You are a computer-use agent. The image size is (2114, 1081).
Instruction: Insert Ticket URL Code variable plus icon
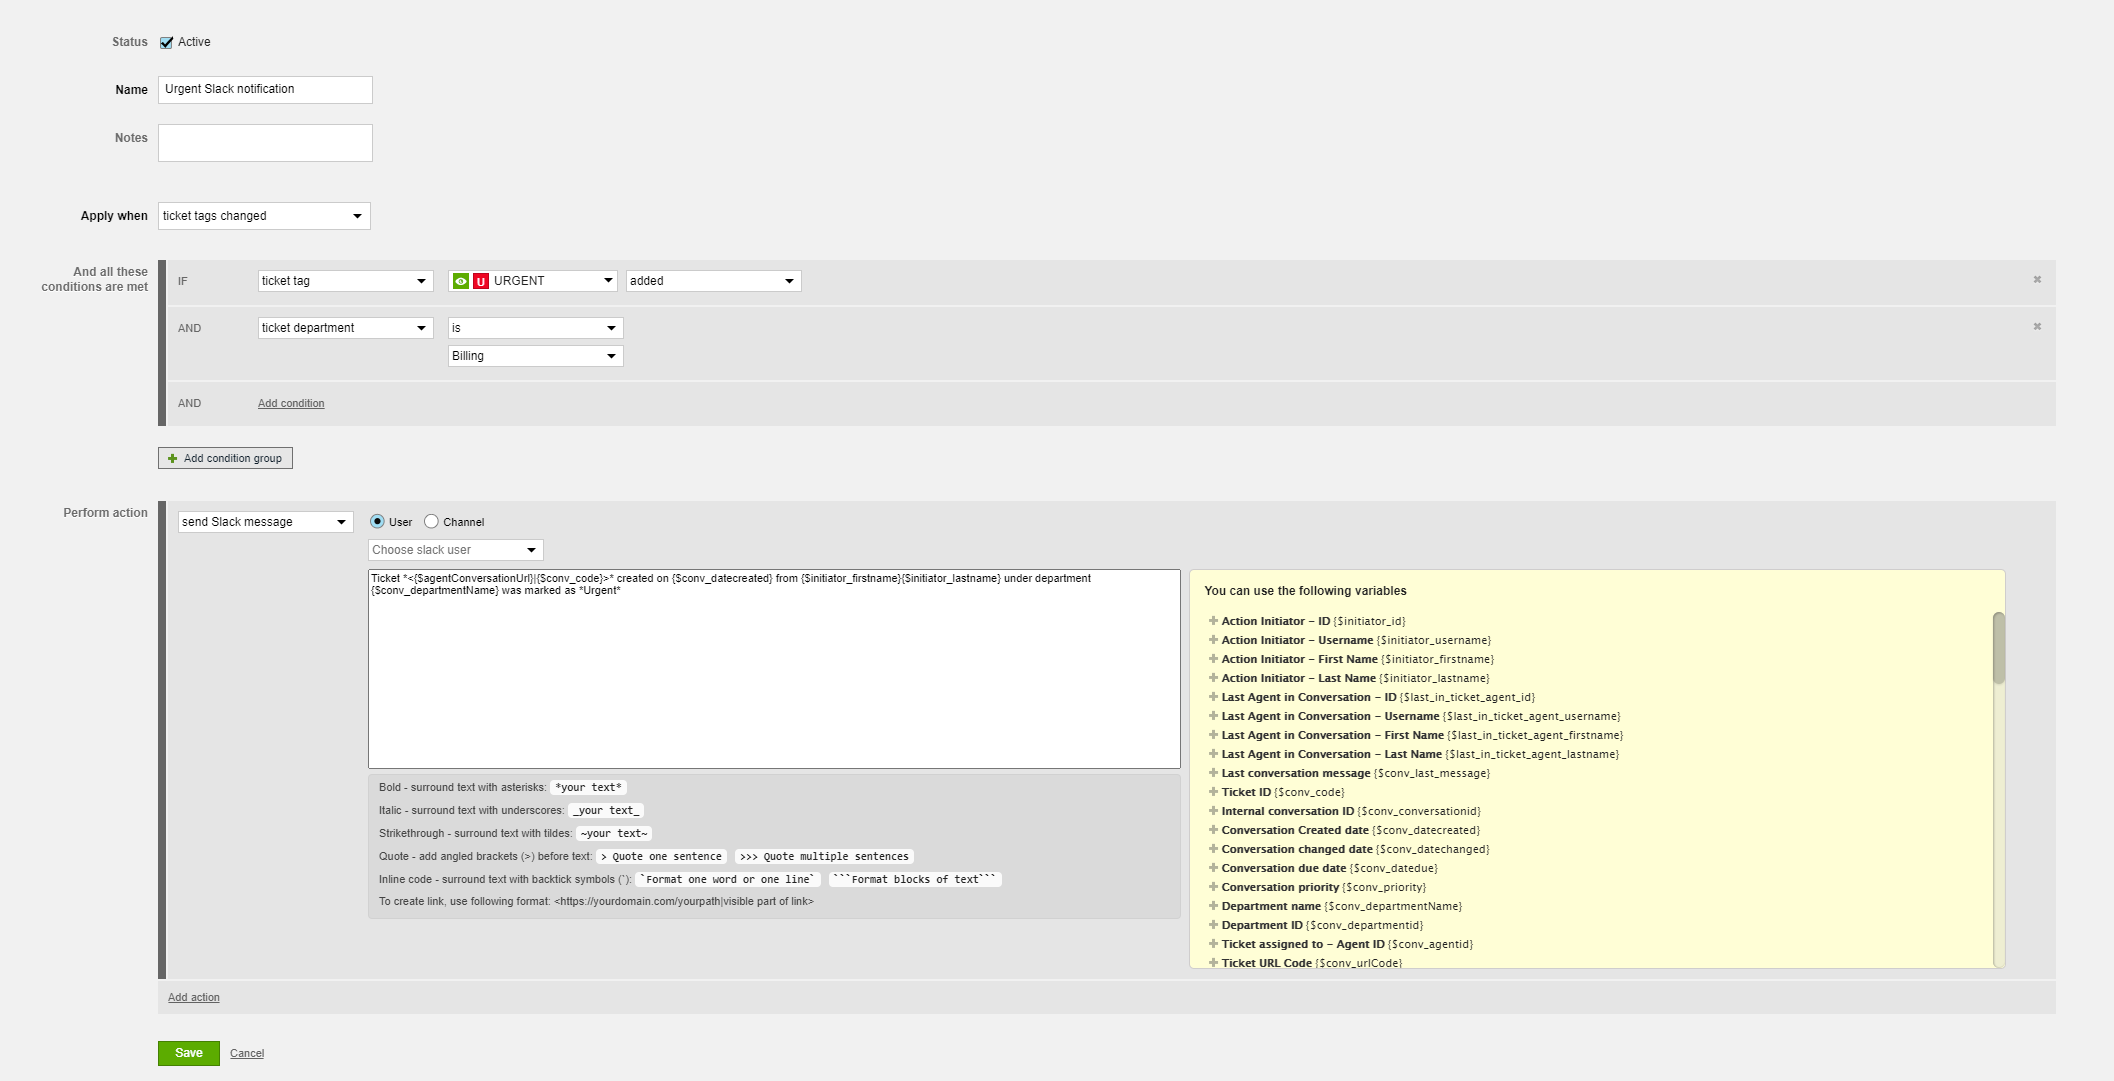pos(1213,963)
